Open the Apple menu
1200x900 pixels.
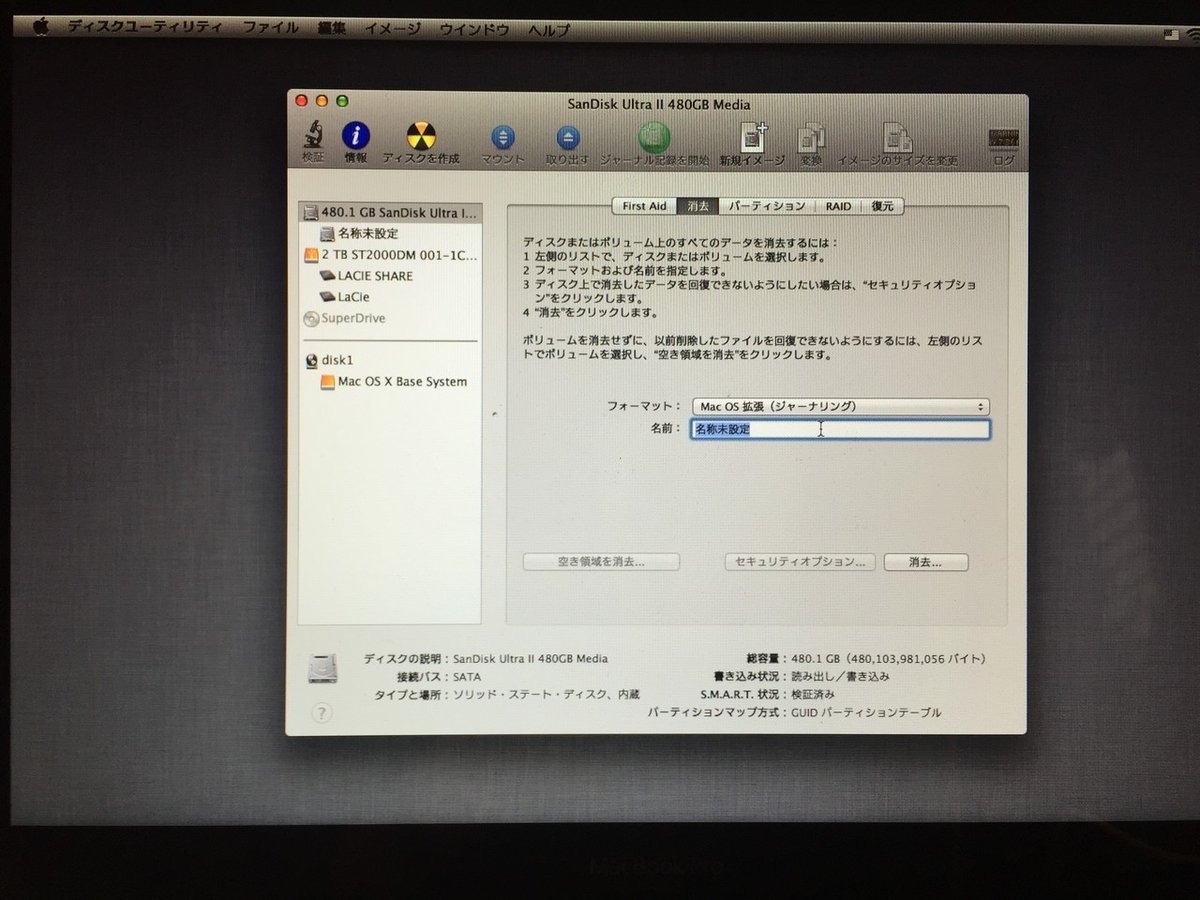41,28
